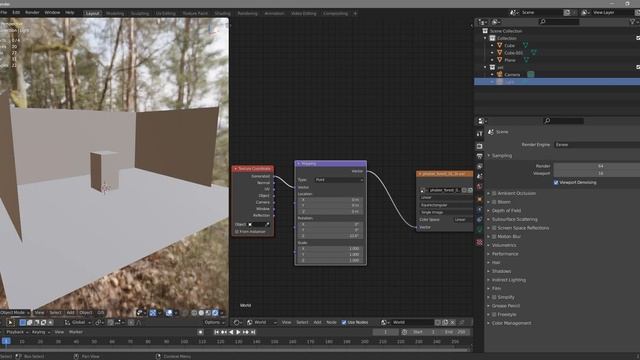
Task: Open the Equirectangular projection selector
Action: click(446, 205)
